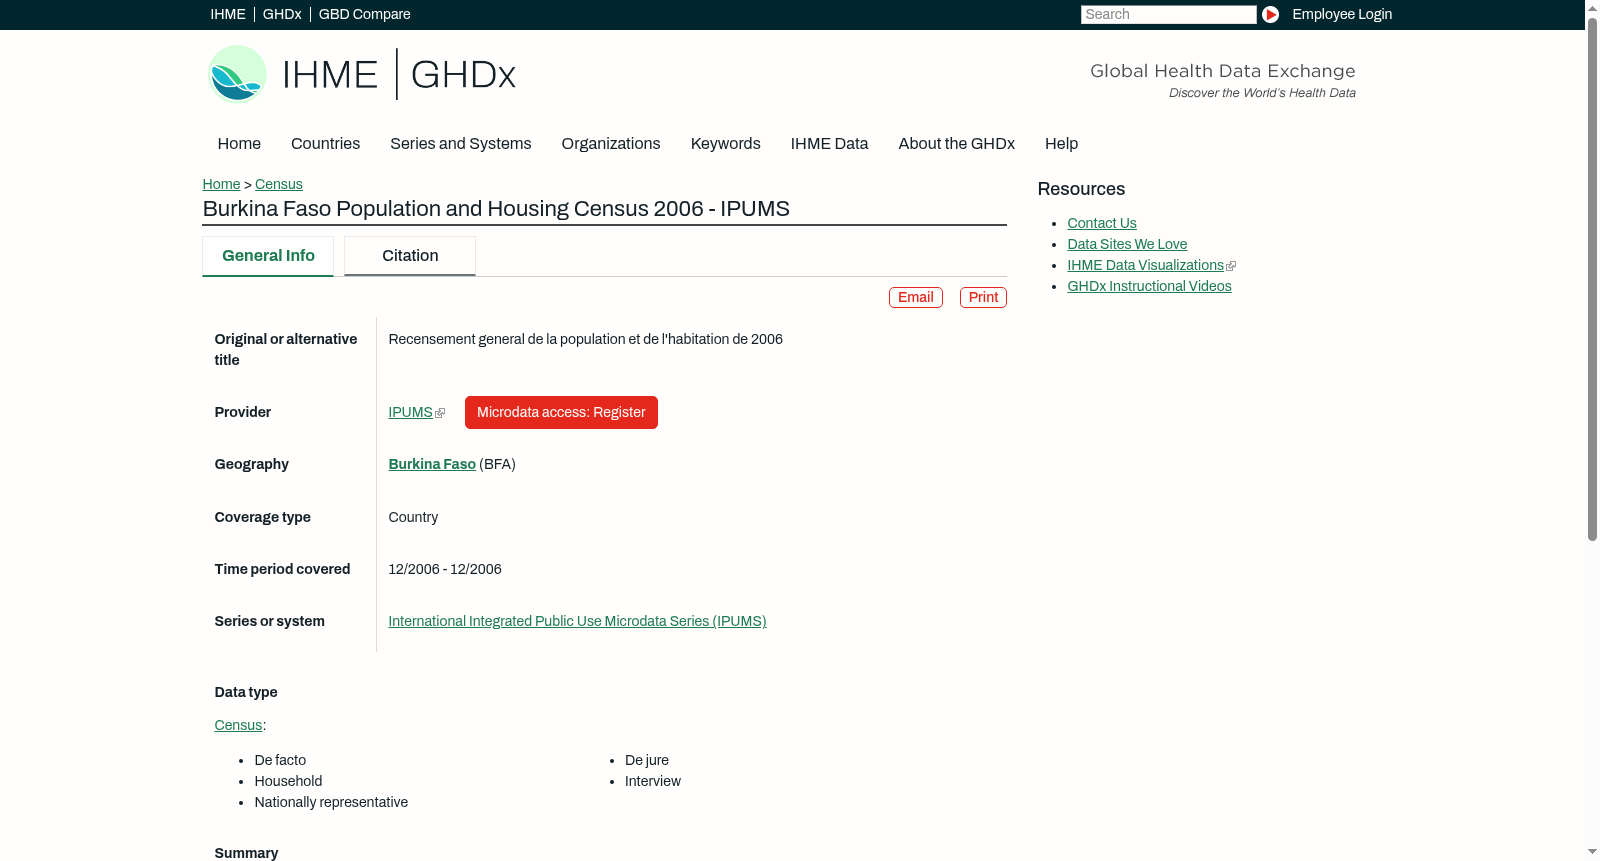
Task: Click the 'Time period covered' label
Action: [x=282, y=569]
